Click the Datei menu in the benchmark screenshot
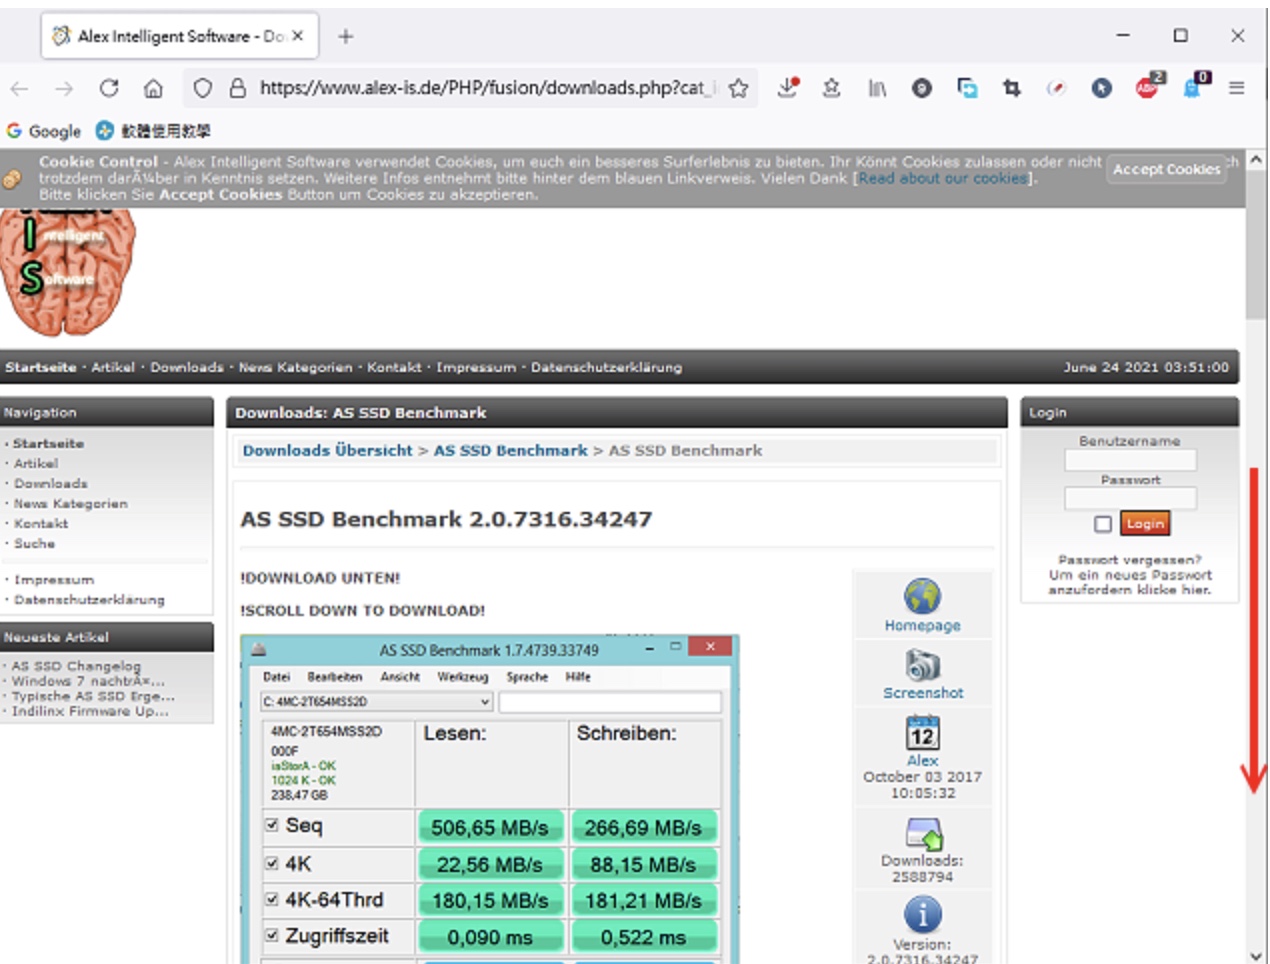The image size is (1270, 964). tap(276, 677)
